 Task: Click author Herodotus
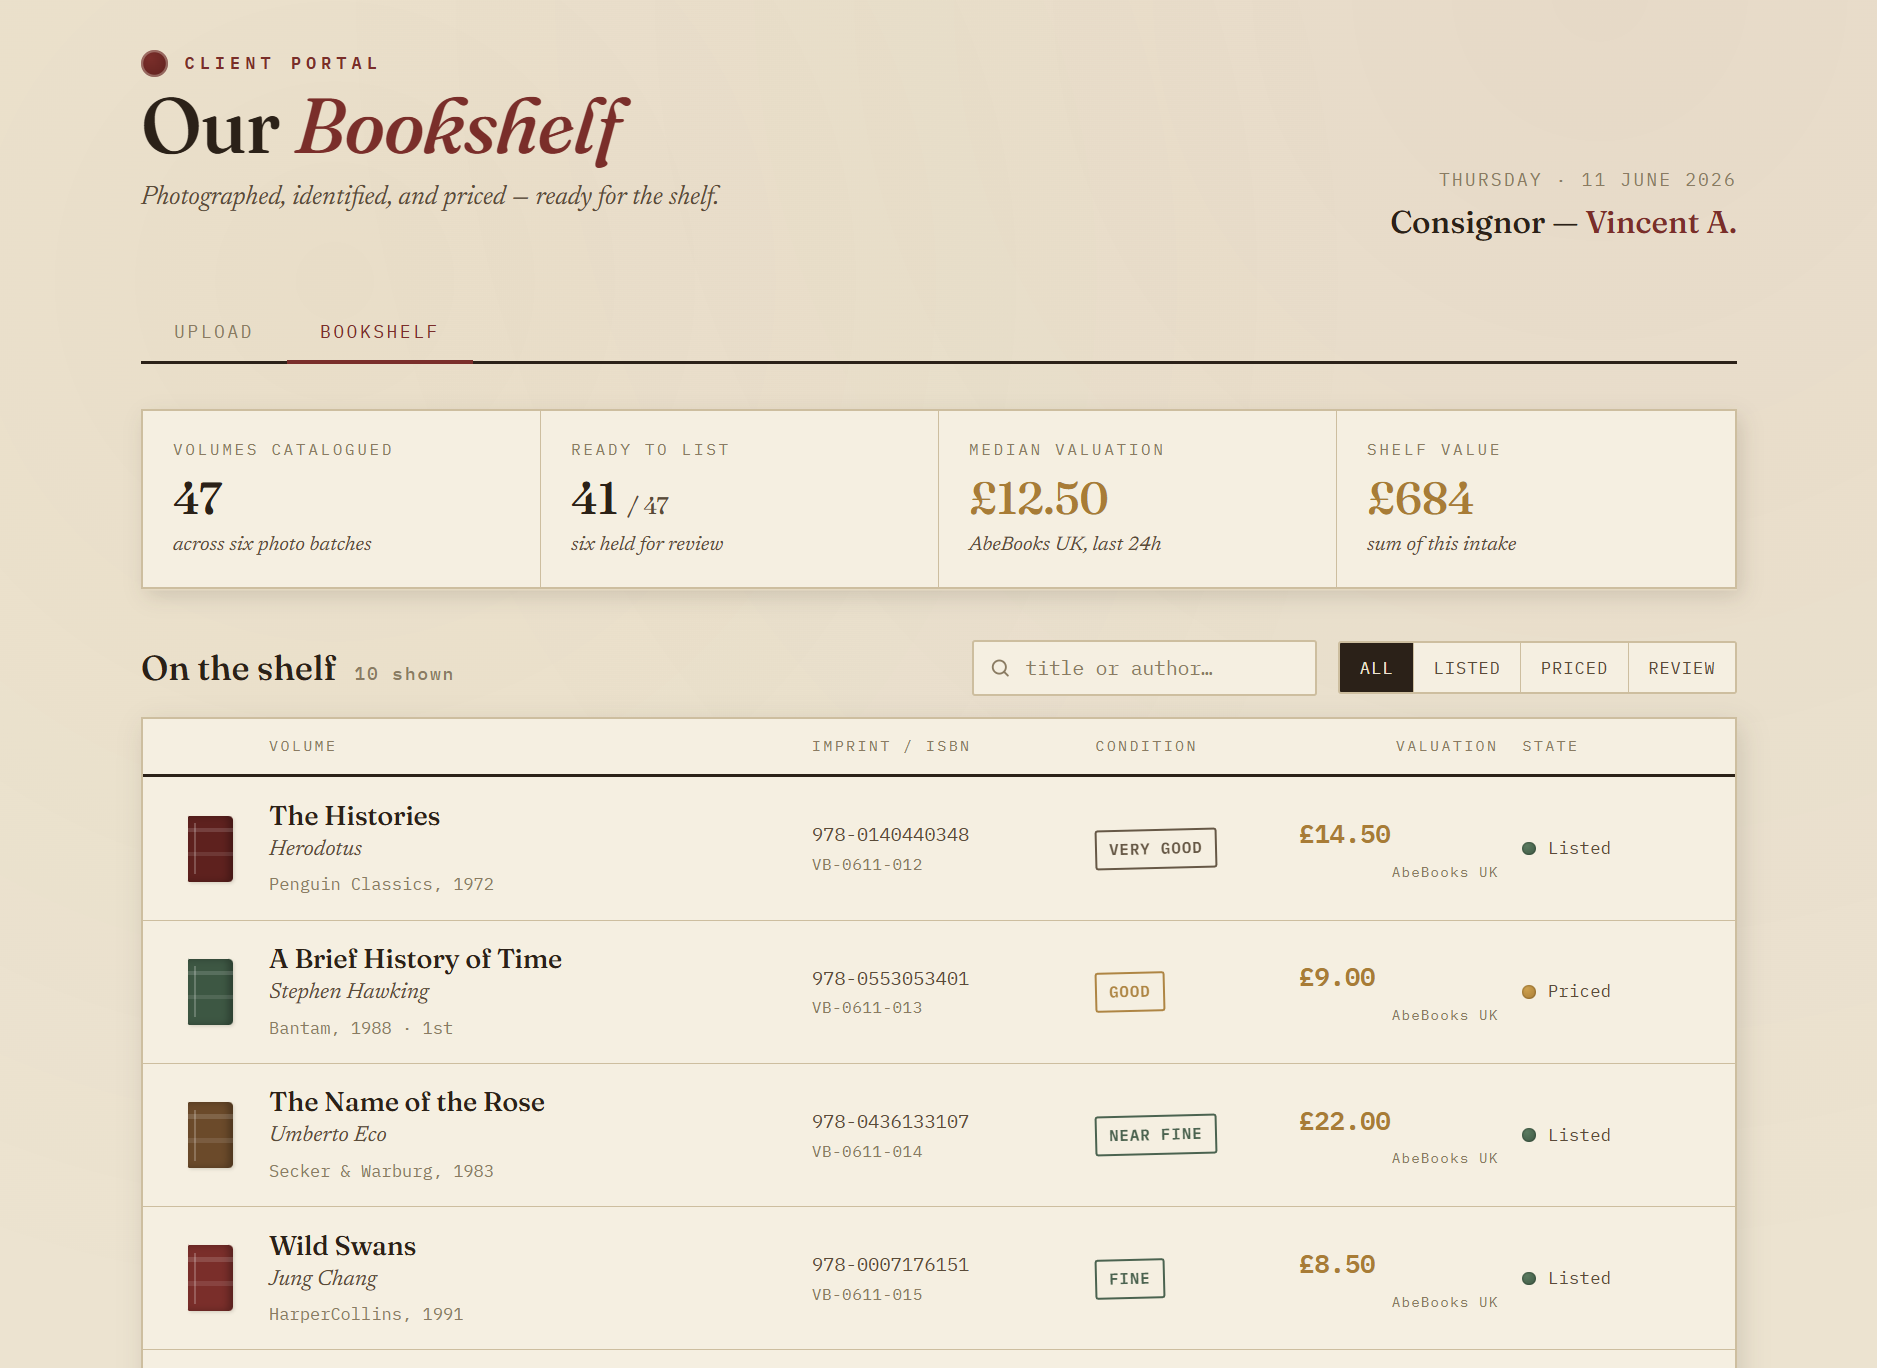pos(316,848)
